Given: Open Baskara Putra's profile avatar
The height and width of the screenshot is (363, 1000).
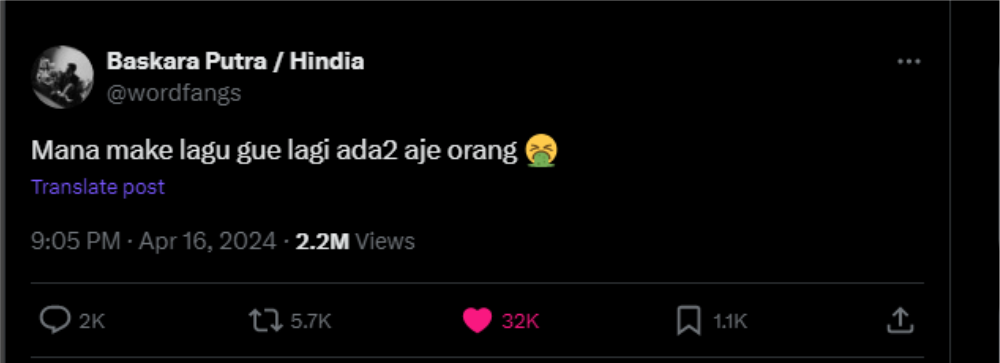Looking at the screenshot, I should click(62, 77).
